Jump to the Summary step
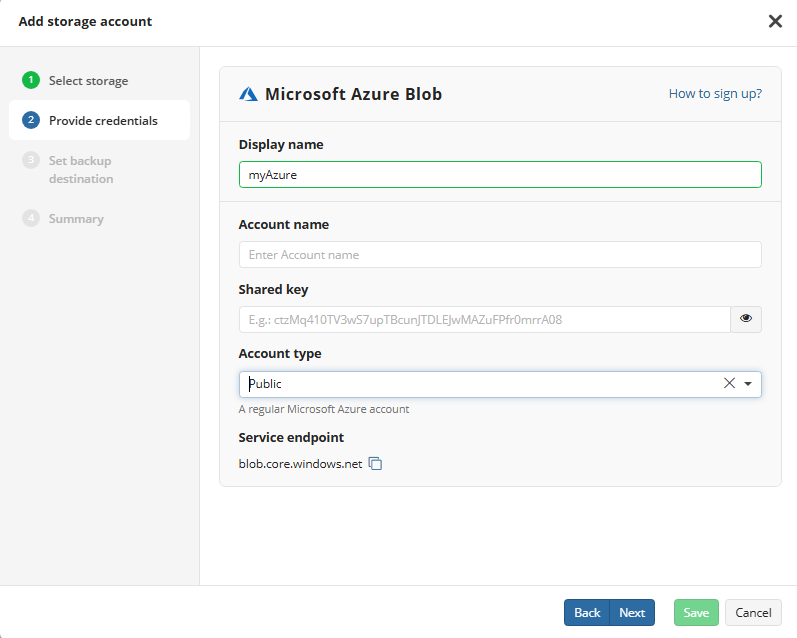Screen dimensions: 797x638 pyautogui.click(x=76, y=219)
